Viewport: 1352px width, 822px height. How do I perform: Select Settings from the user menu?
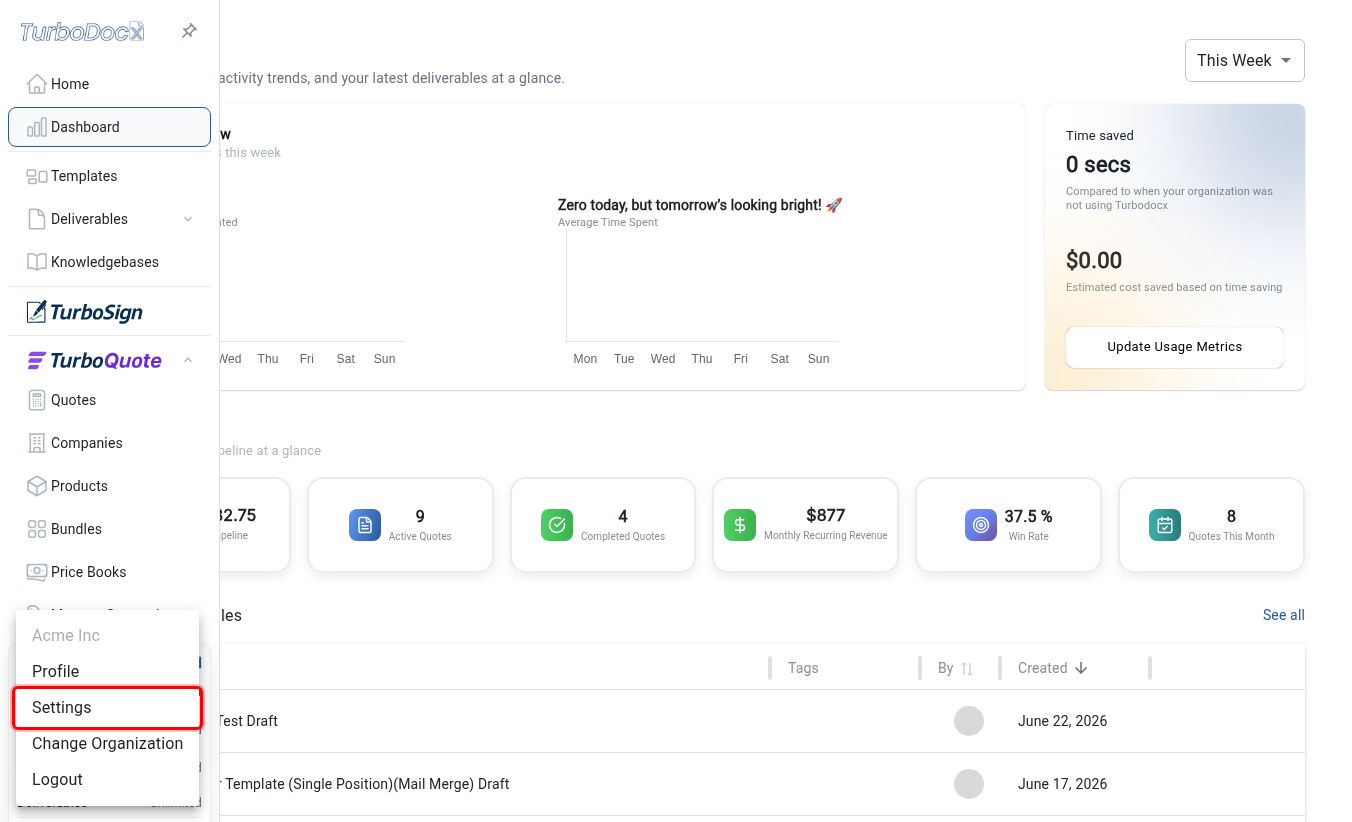point(108,708)
